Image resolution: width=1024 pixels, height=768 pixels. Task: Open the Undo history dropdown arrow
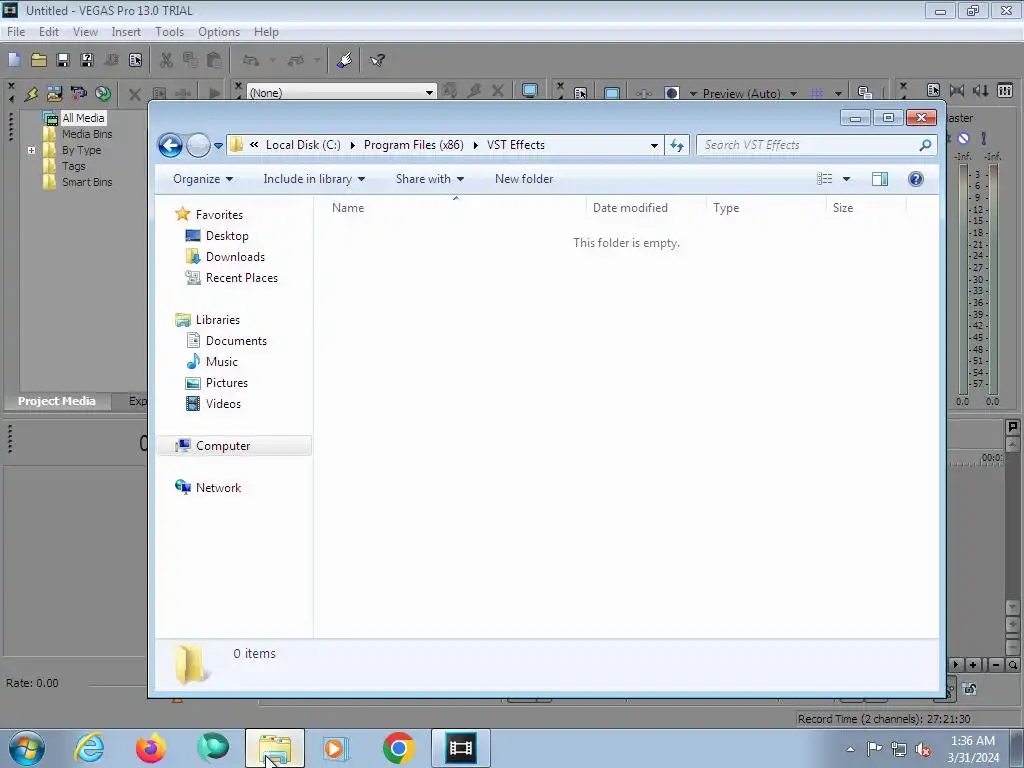tap(273, 60)
